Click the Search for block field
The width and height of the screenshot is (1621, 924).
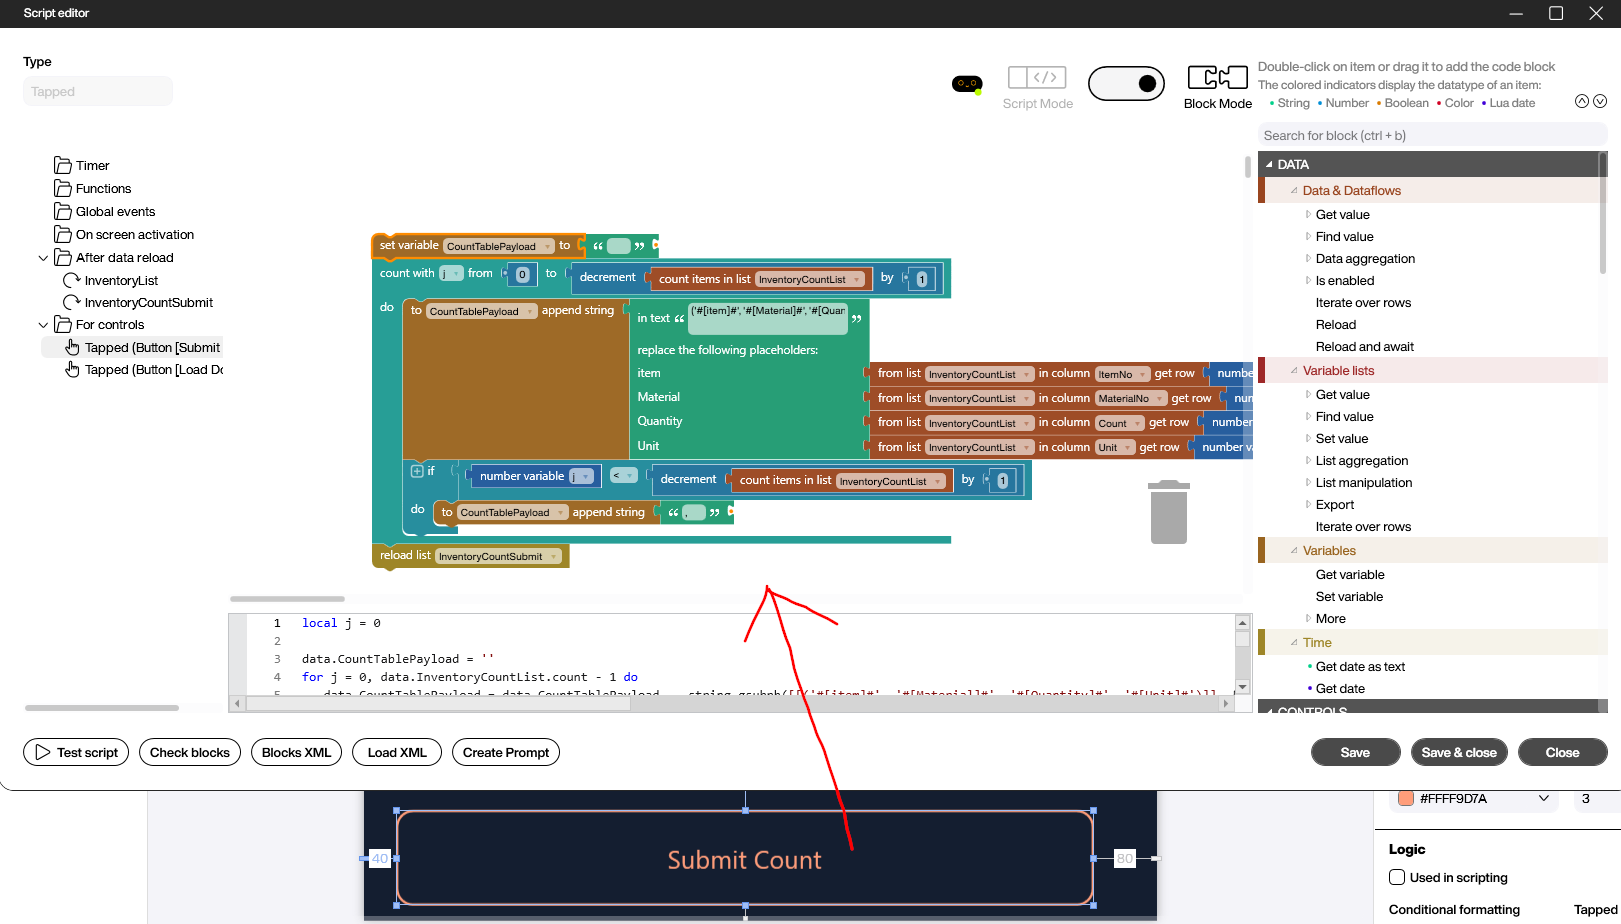click(1430, 136)
